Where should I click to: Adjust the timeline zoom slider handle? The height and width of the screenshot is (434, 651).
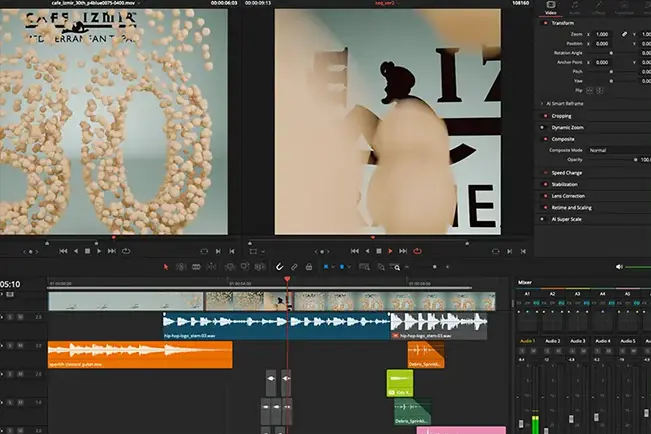click(435, 267)
